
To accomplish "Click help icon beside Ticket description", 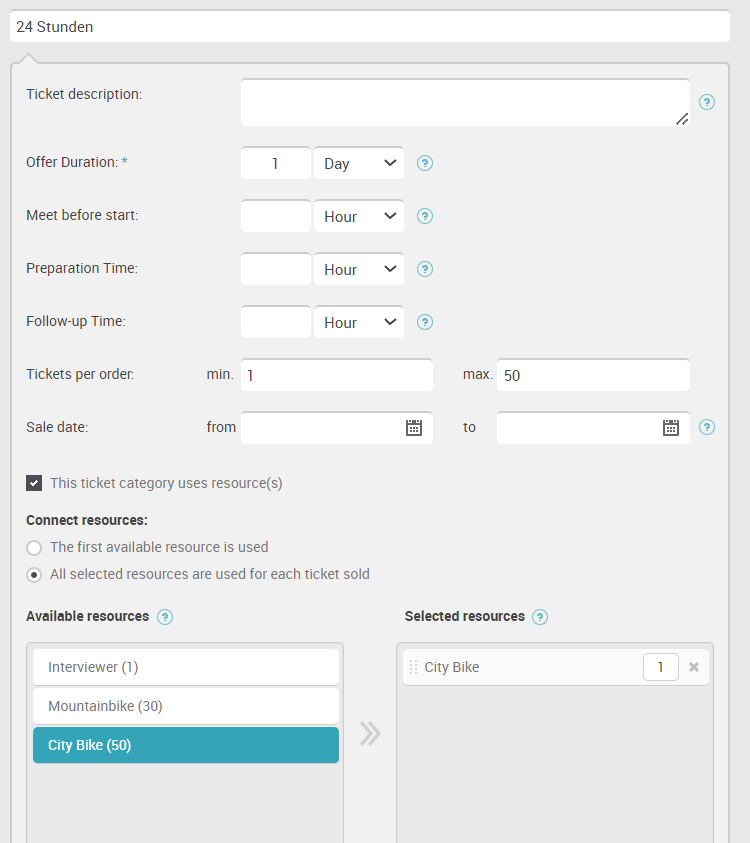I will coord(706,102).
